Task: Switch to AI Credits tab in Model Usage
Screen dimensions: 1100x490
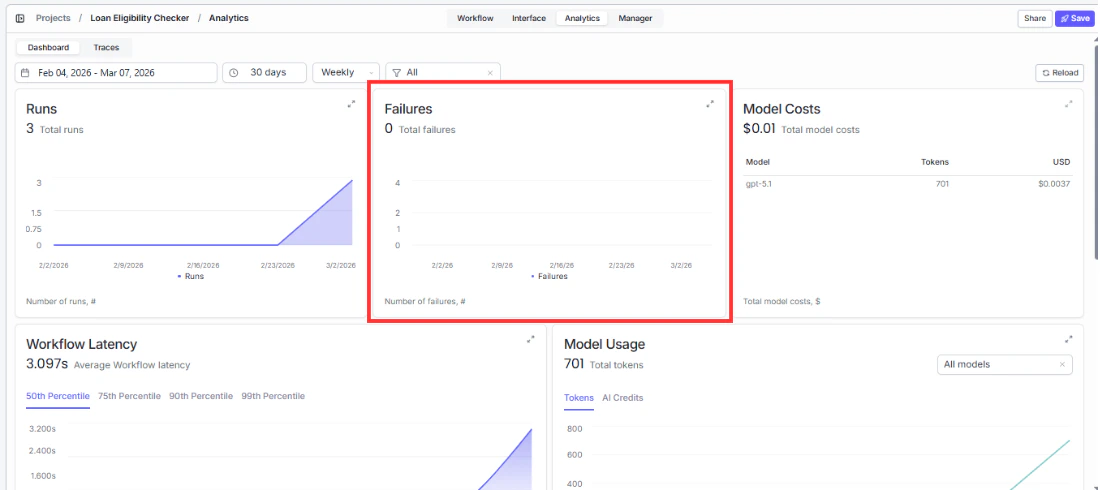Action: tap(622, 398)
